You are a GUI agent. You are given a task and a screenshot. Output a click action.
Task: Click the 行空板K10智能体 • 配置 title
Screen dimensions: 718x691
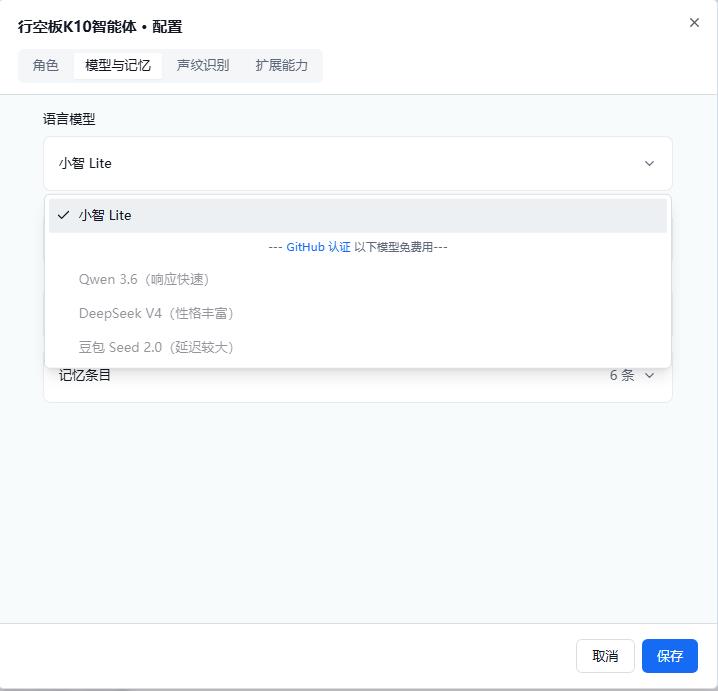(x=100, y=27)
